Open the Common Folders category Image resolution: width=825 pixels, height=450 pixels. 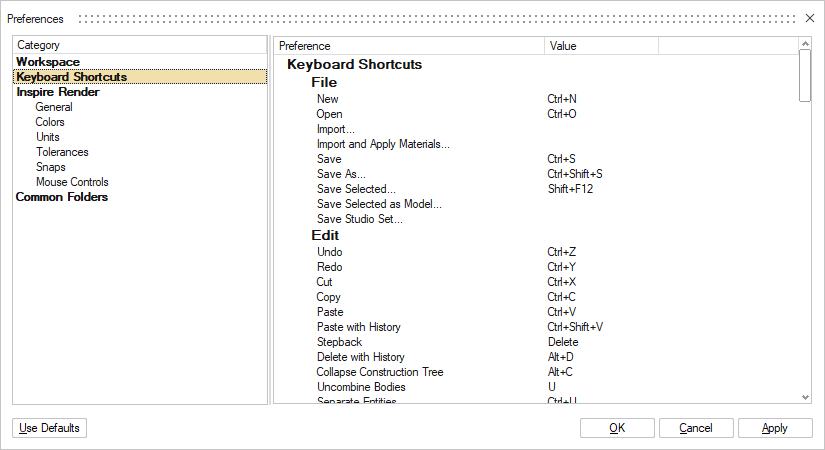click(62, 197)
